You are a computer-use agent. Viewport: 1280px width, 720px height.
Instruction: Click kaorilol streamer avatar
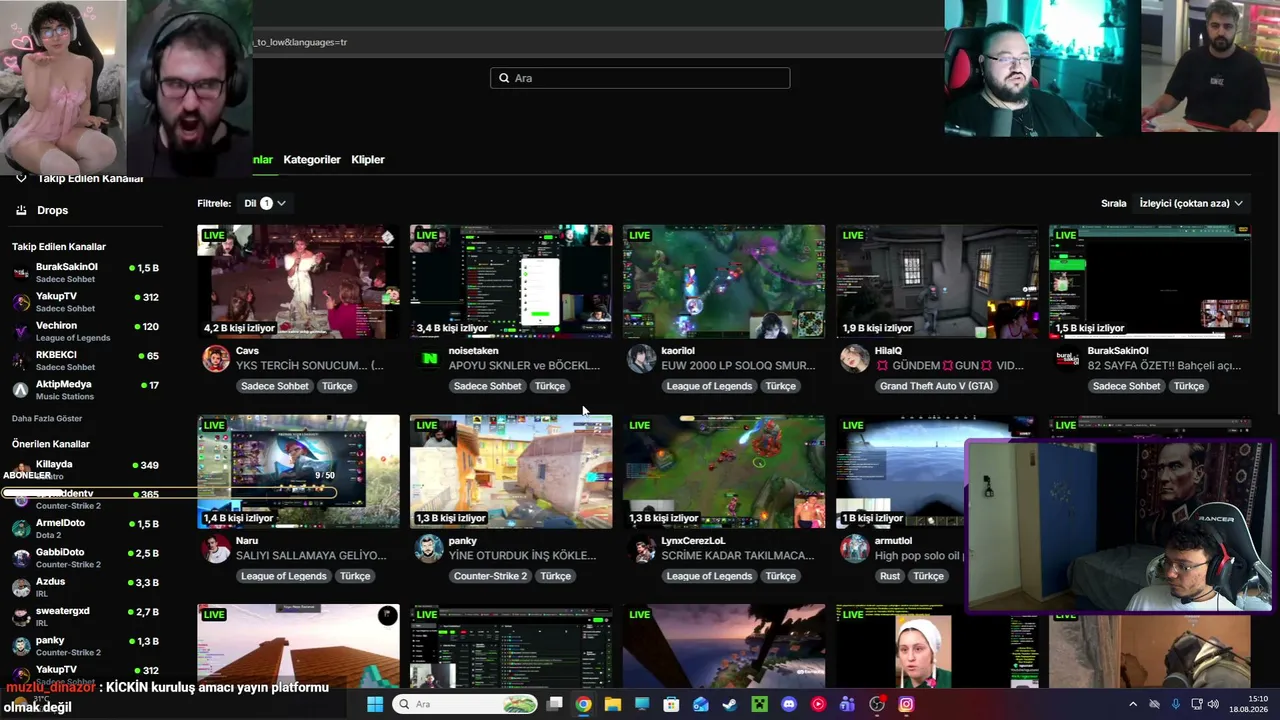[x=642, y=358]
